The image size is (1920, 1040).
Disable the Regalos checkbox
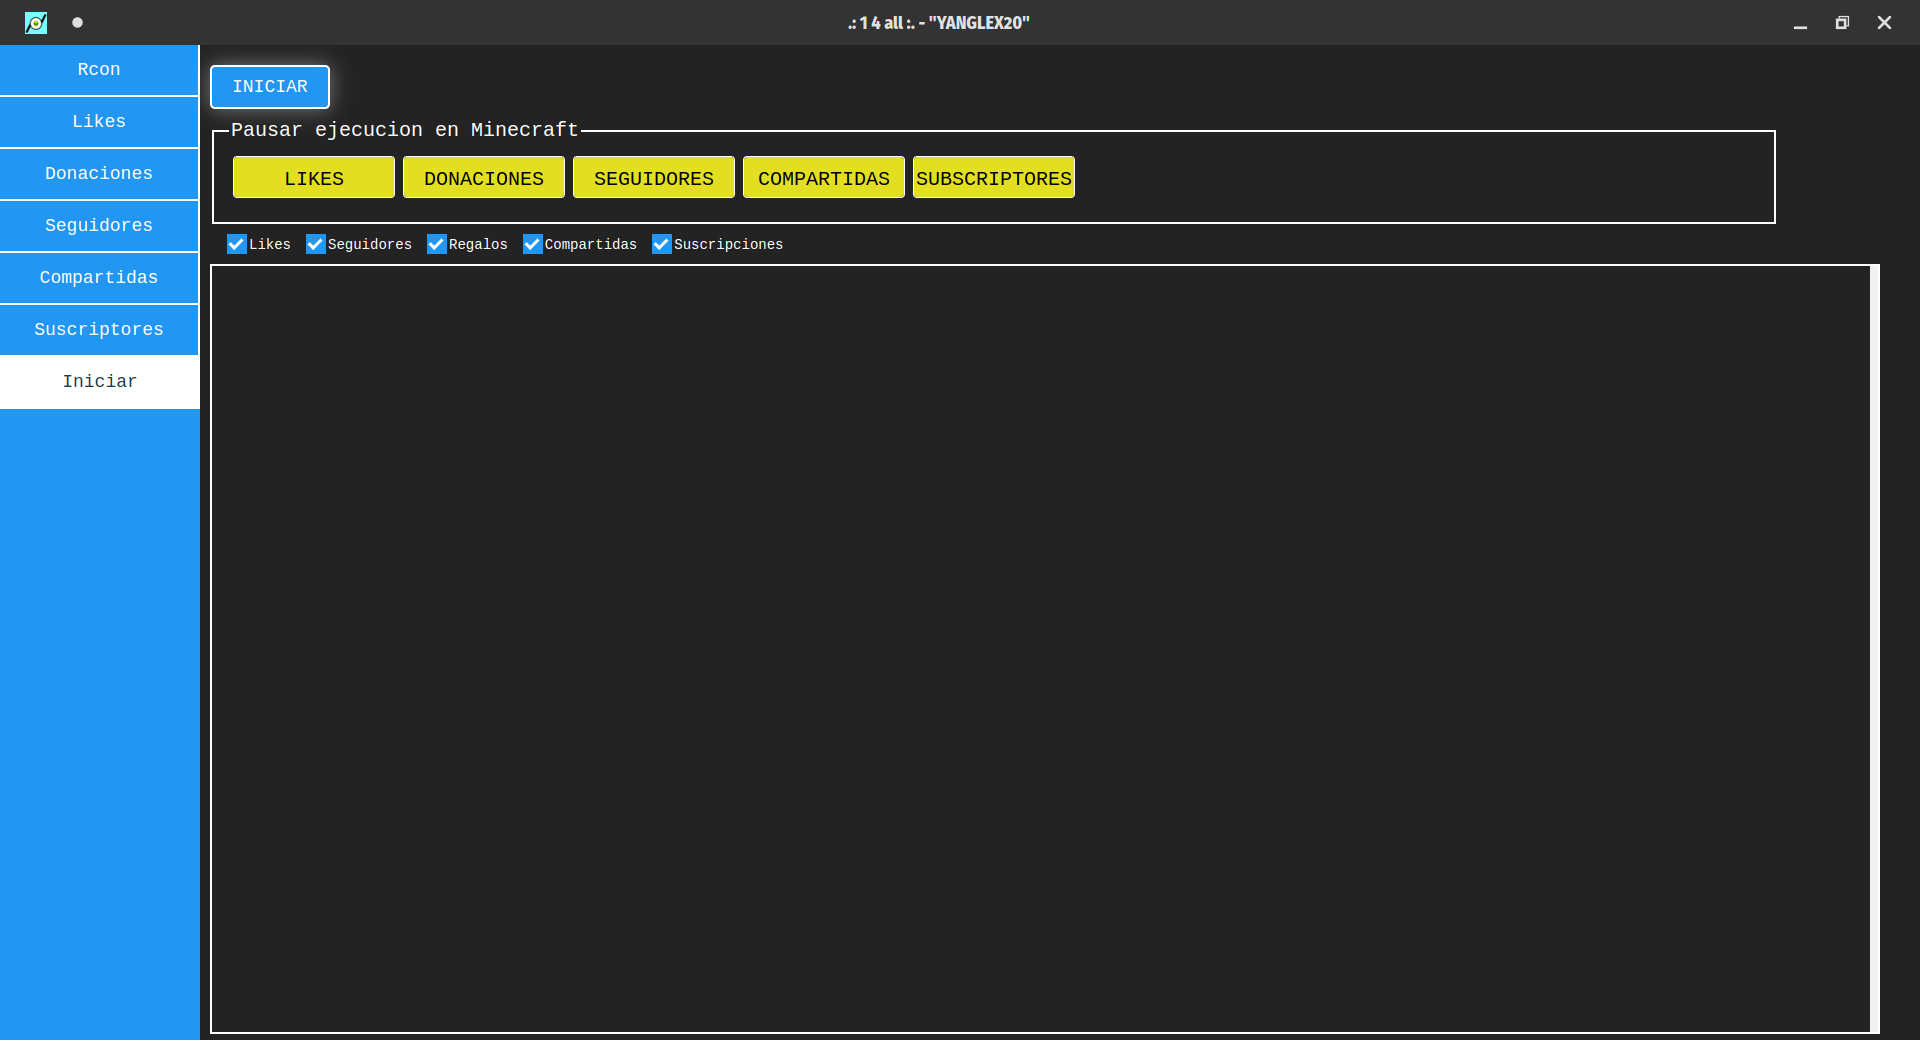coord(437,244)
